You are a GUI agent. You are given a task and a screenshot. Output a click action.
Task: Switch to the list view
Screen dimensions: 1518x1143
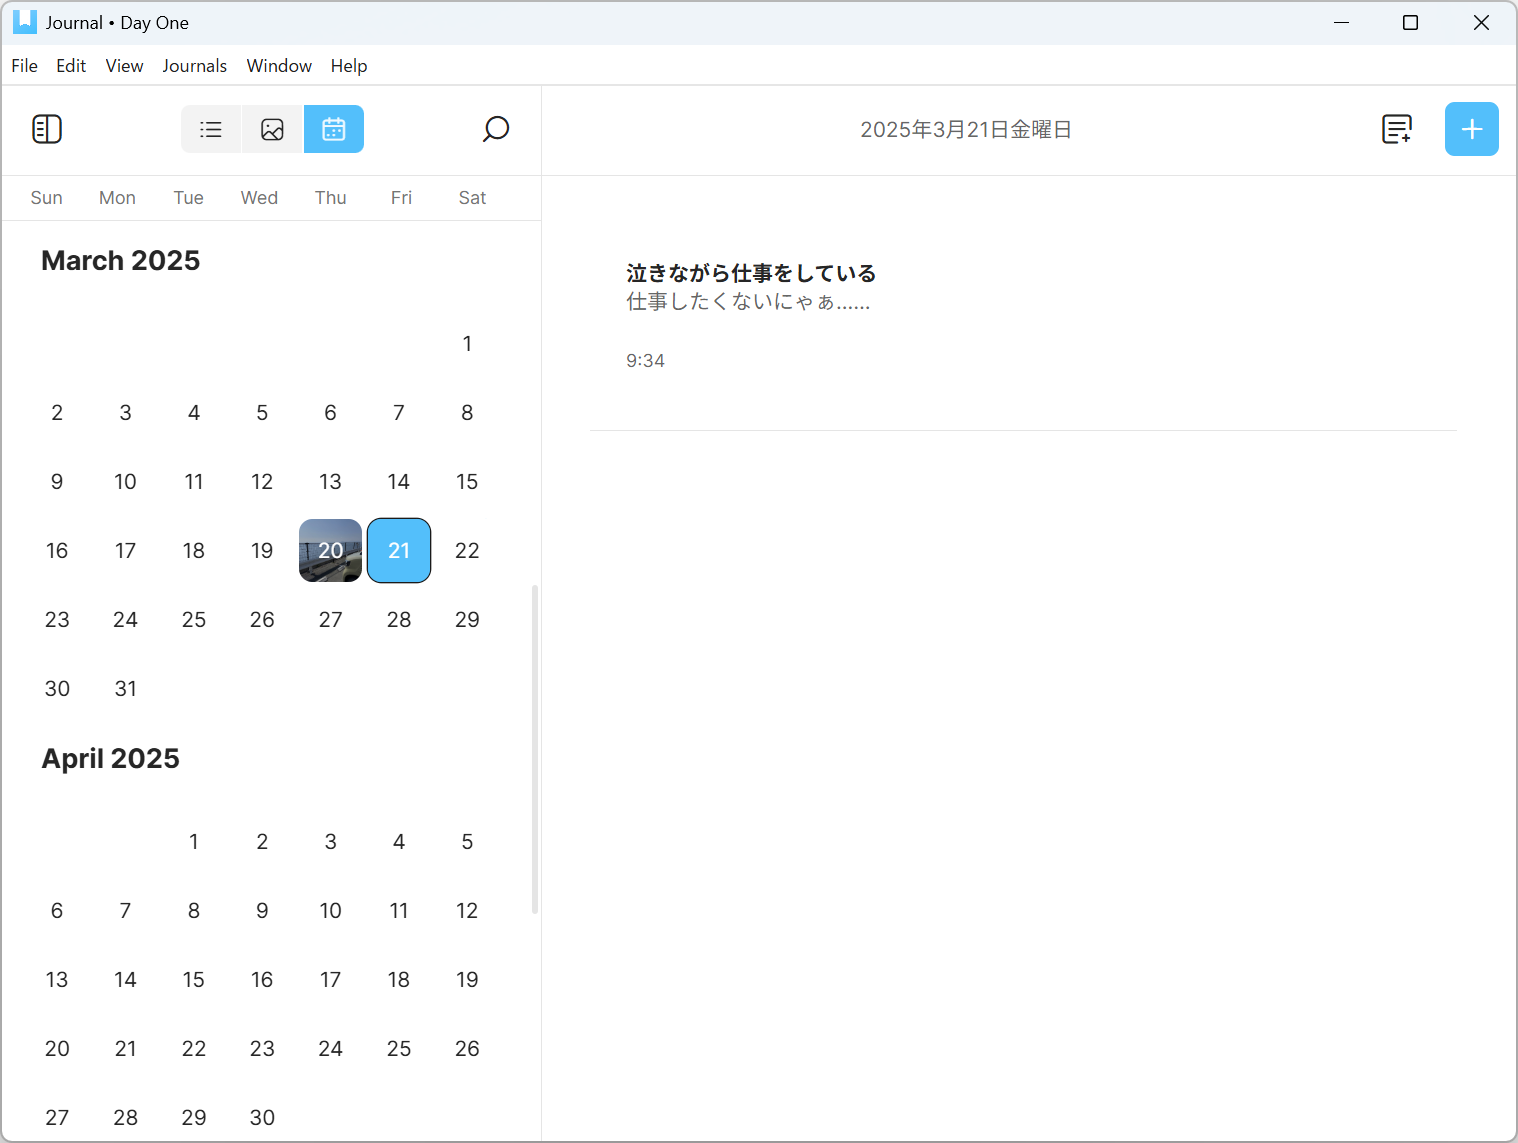click(211, 129)
